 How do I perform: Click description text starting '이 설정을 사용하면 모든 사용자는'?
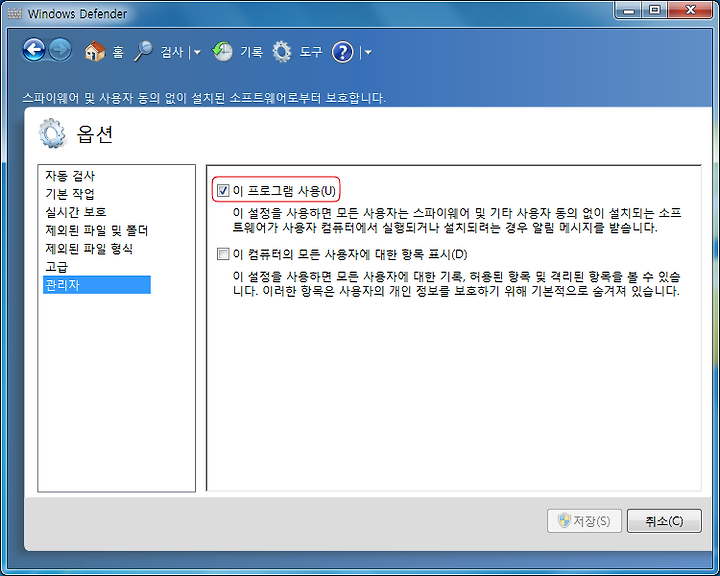pos(456,220)
